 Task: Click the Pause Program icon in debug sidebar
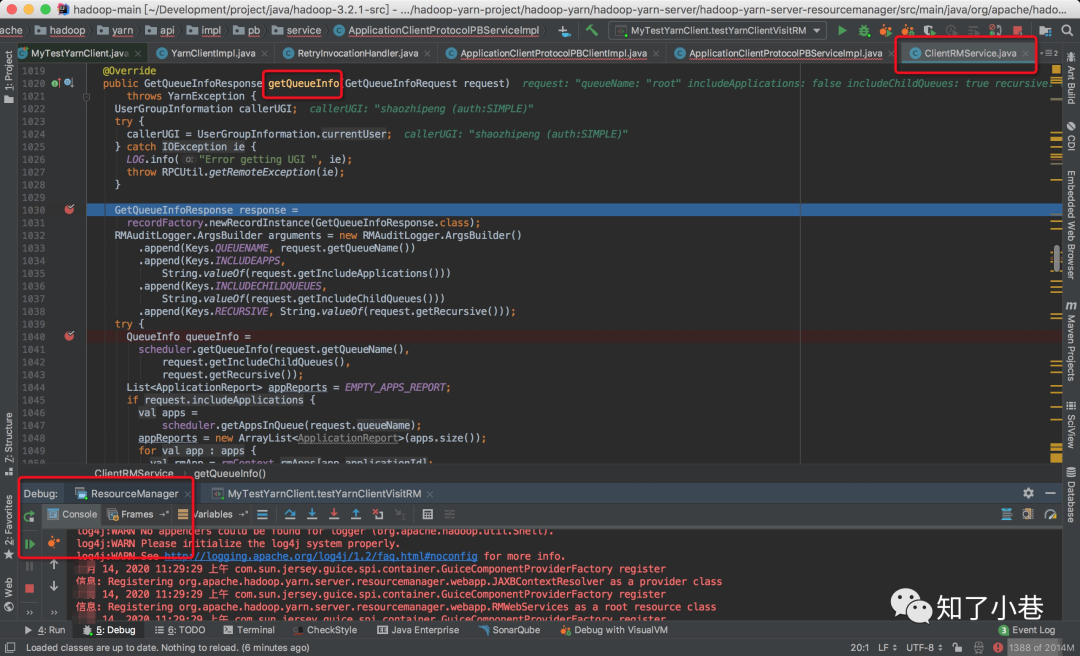point(29,566)
